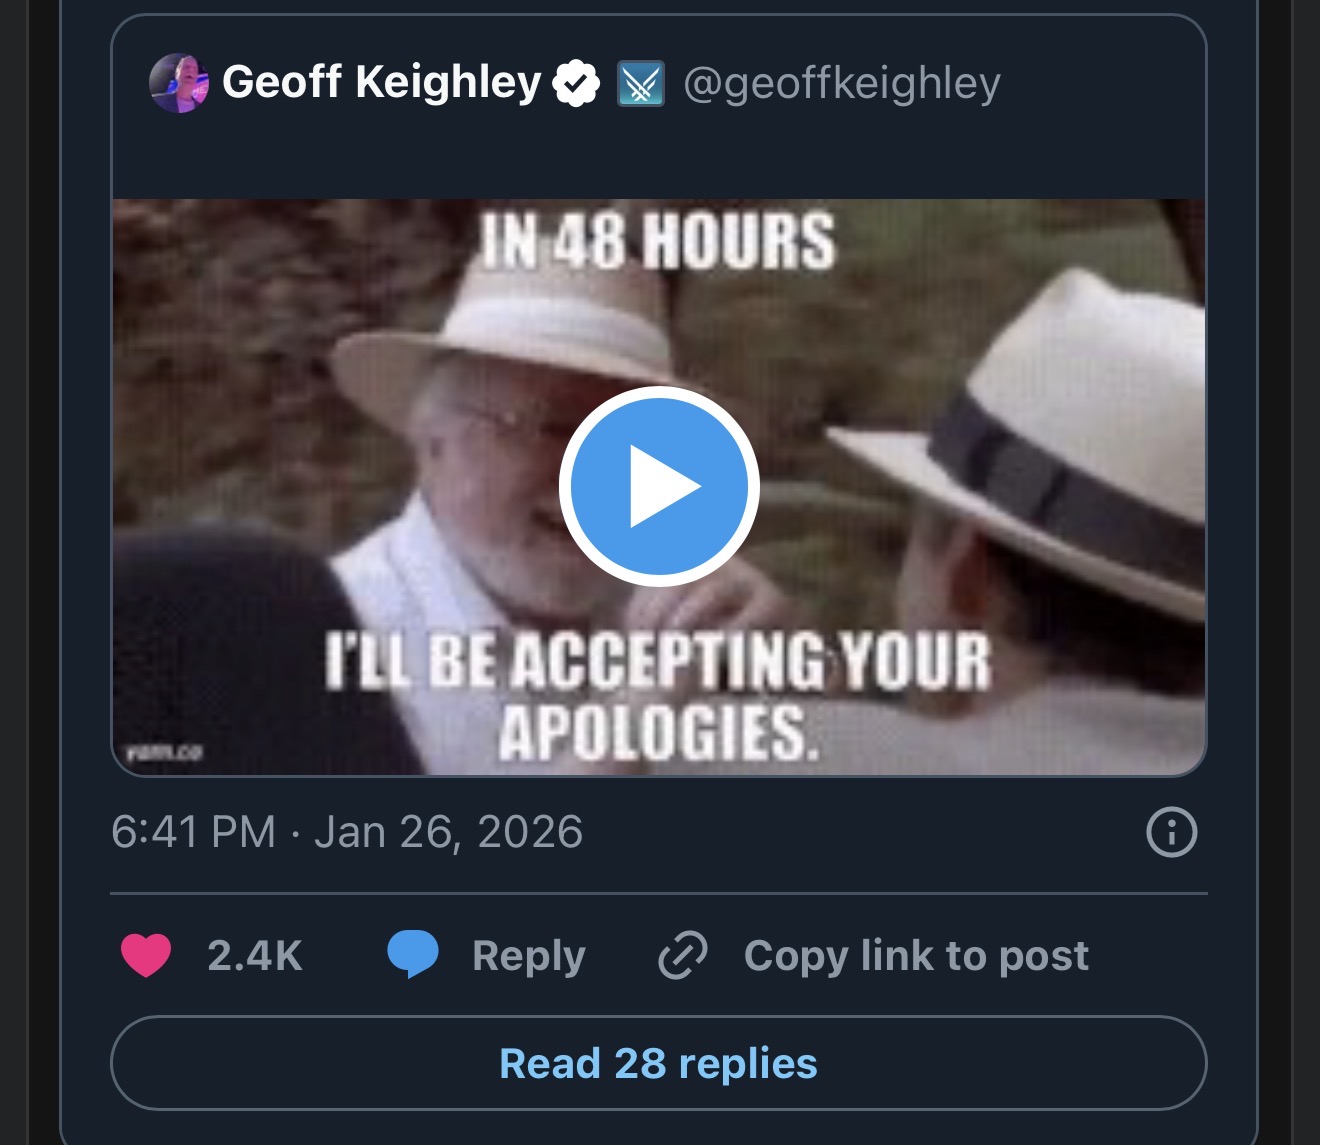Viewport: 1320px width, 1145px height.
Task: Open the Geoff Keighley display name link
Action: click(x=381, y=82)
